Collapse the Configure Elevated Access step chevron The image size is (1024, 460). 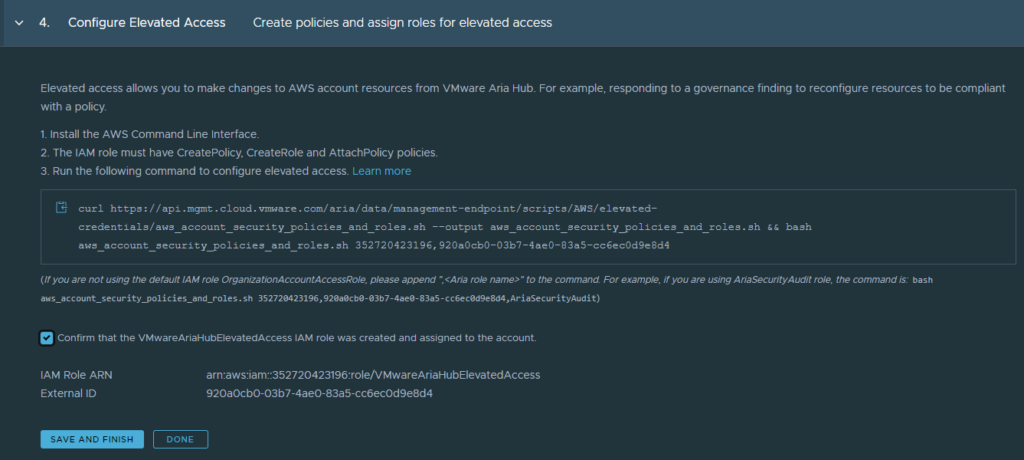(x=19, y=23)
